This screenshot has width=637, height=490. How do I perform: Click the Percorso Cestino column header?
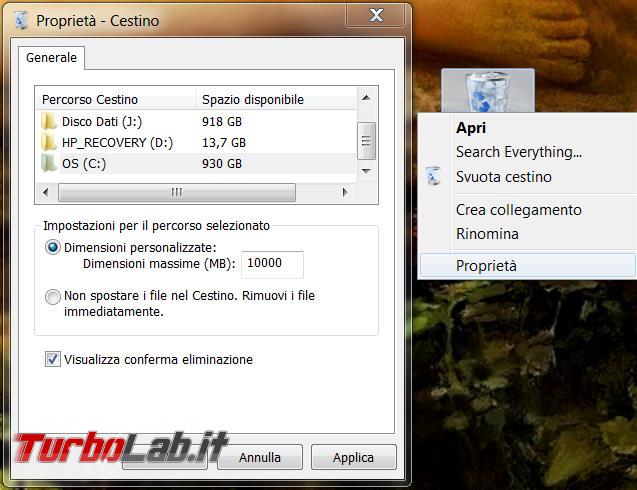(x=116, y=100)
